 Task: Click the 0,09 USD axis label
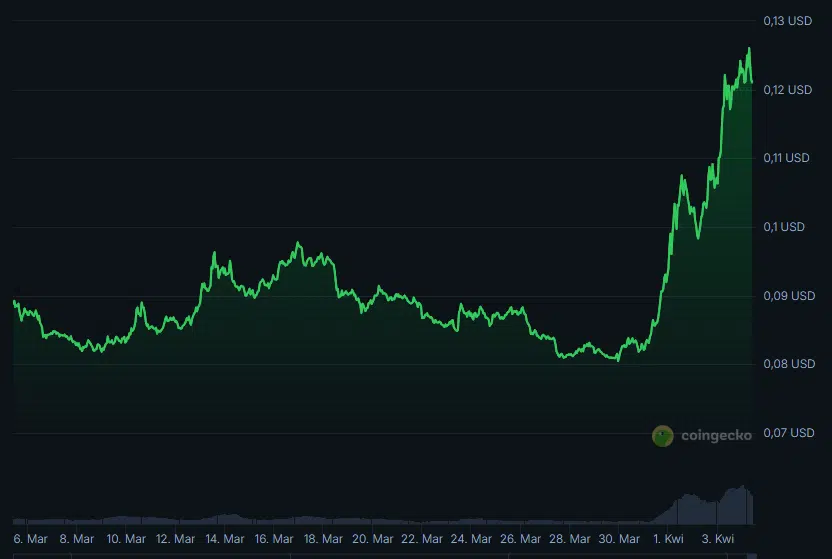788,296
